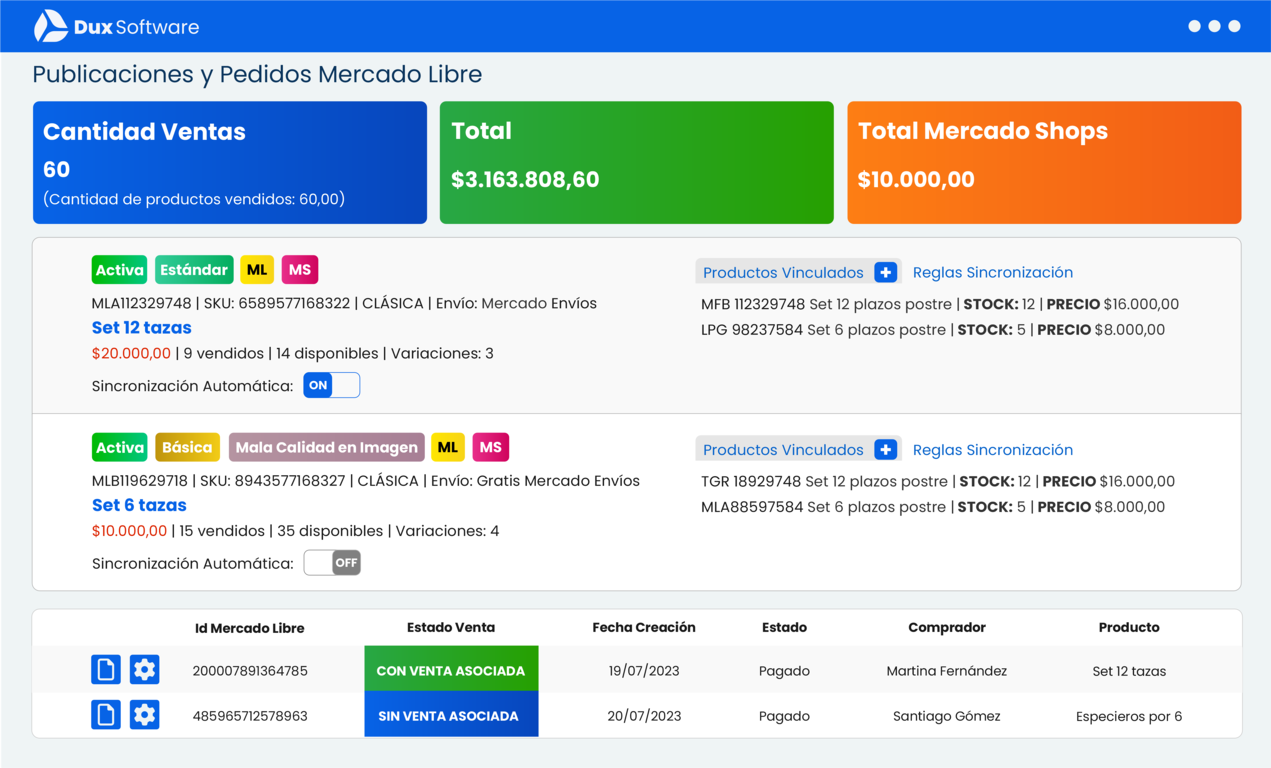This screenshot has height=768, width=1271.
Task: Add linked product for Set 6 tazas
Action: point(885,449)
